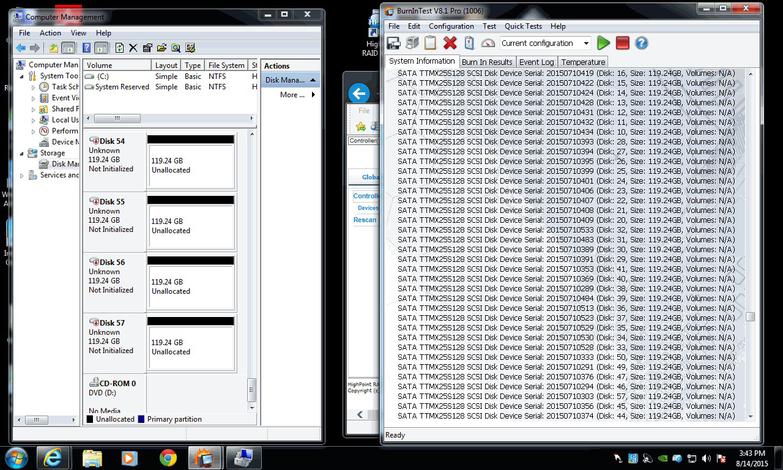This screenshot has width=783, height=470.
Task: Expand the Task Scheduler tree node
Action: point(33,87)
